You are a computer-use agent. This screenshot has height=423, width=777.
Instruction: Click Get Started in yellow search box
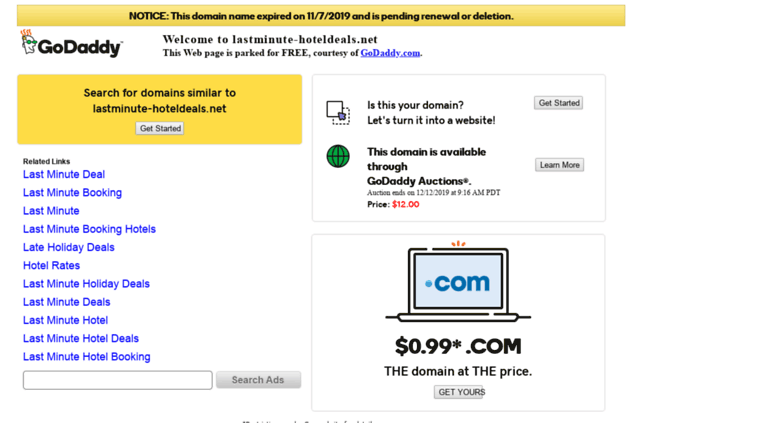160,128
